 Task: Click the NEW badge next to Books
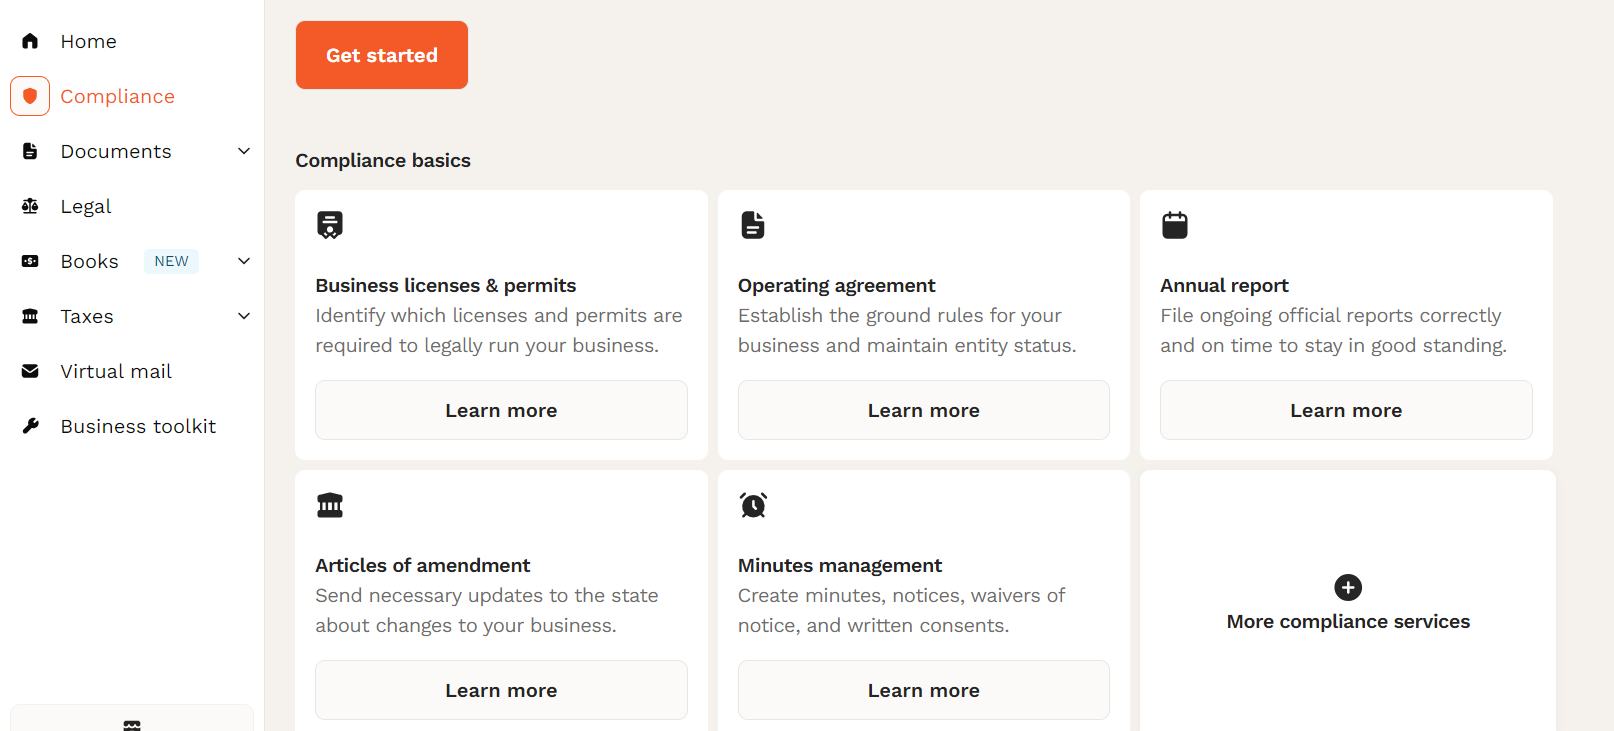[171, 261]
